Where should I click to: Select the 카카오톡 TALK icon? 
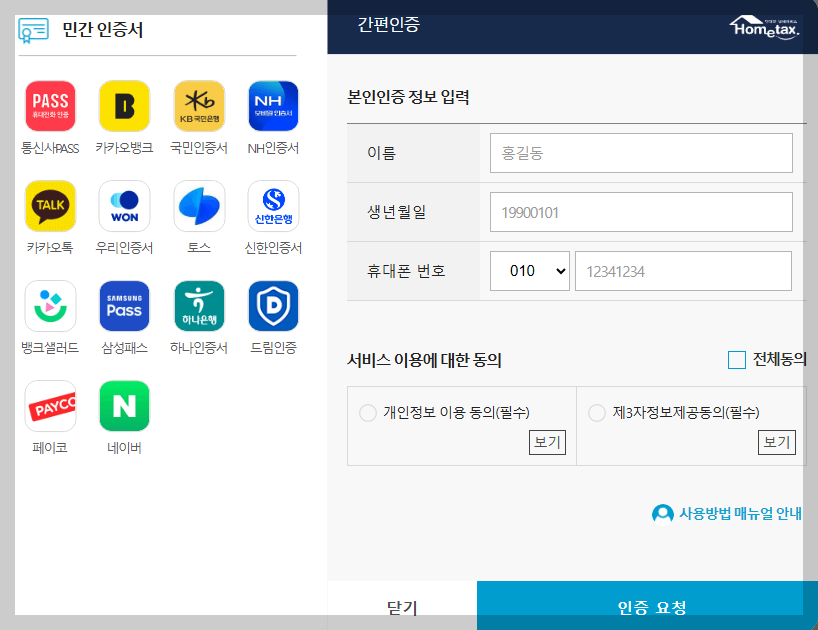coord(50,206)
